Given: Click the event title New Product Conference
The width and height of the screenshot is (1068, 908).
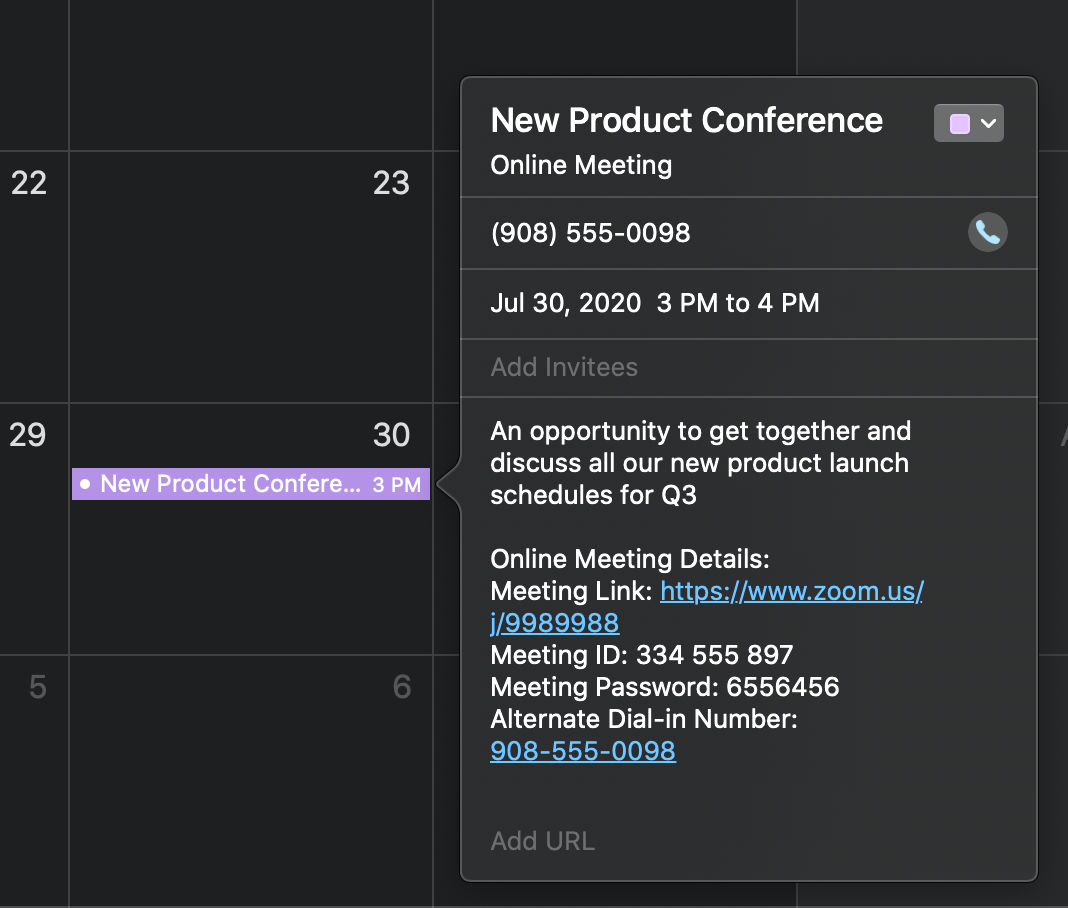Looking at the screenshot, I should coord(687,121).
